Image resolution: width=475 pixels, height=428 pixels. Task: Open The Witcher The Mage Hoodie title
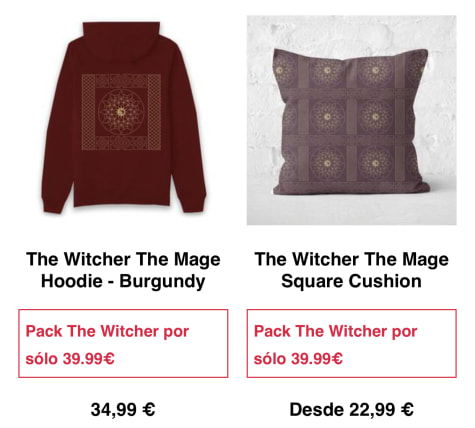coord(123,270)
